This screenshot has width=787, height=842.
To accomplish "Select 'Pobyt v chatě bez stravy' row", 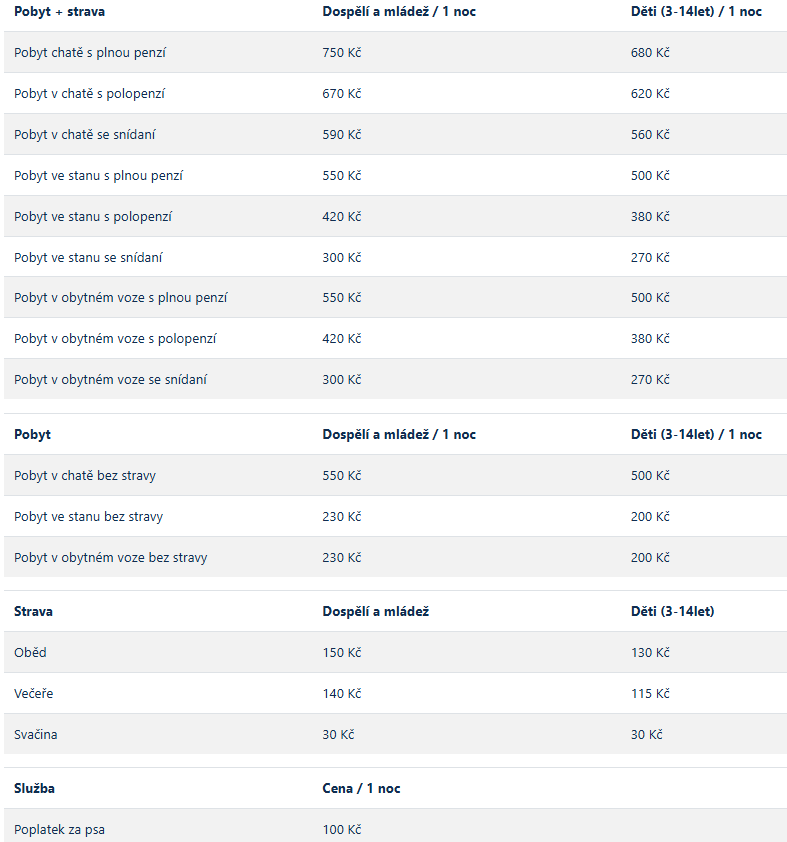I will click(395, 475).
